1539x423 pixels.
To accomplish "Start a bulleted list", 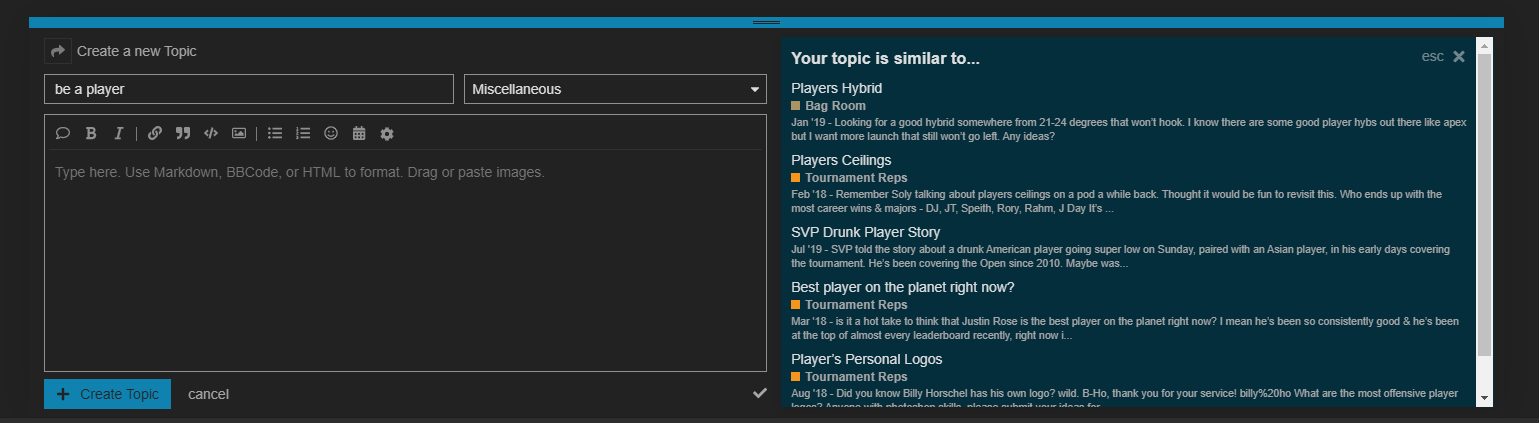I will coord(275,133).
